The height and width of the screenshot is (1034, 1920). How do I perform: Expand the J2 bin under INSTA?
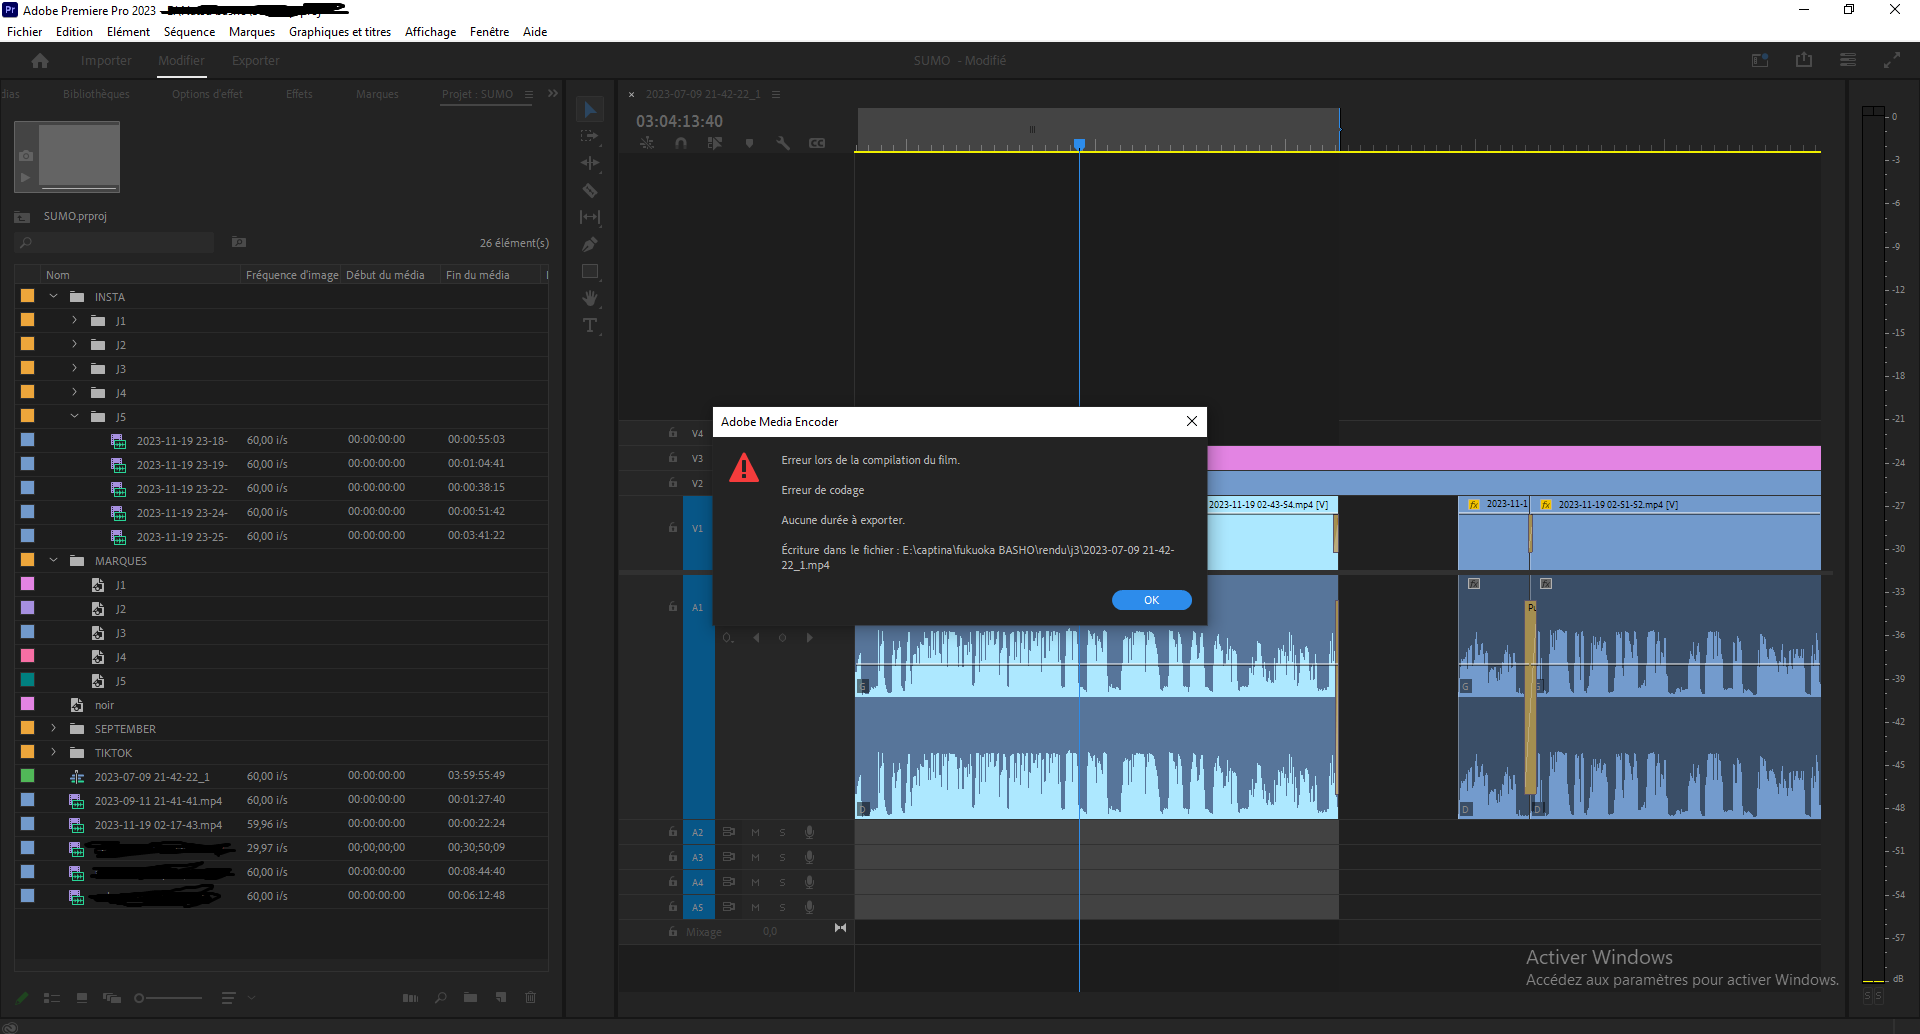pyautogui.click(x=74, y=344)
